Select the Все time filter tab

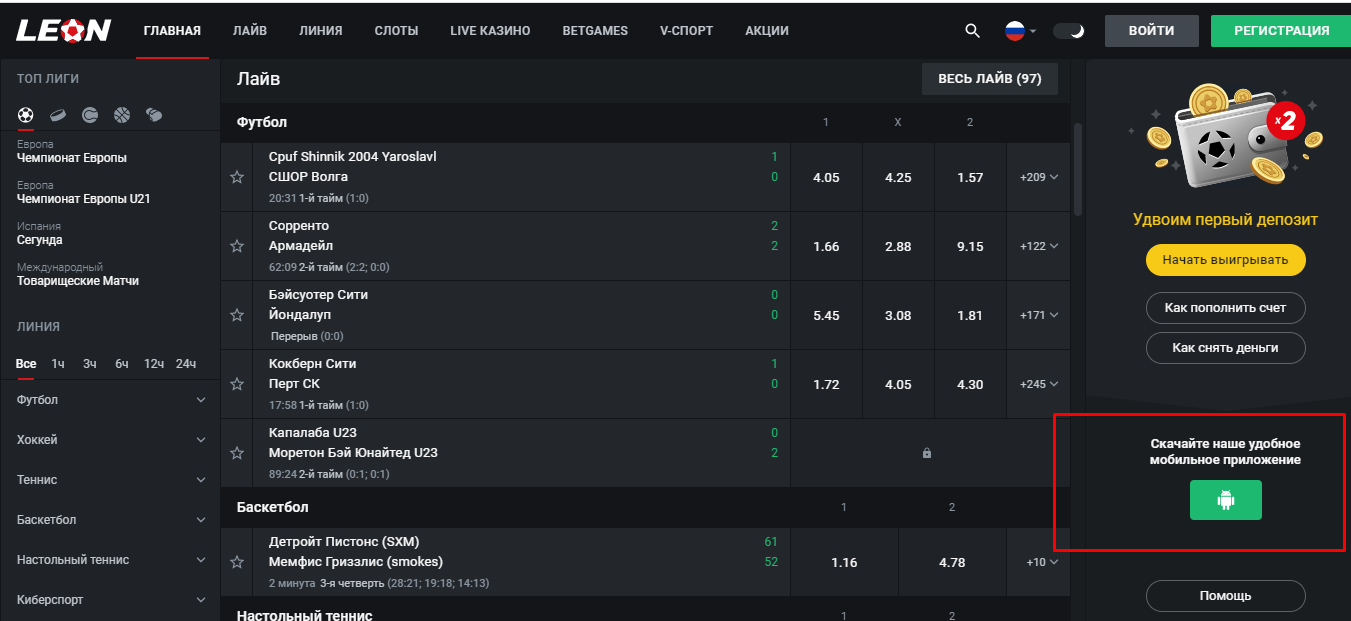(26, 364)
